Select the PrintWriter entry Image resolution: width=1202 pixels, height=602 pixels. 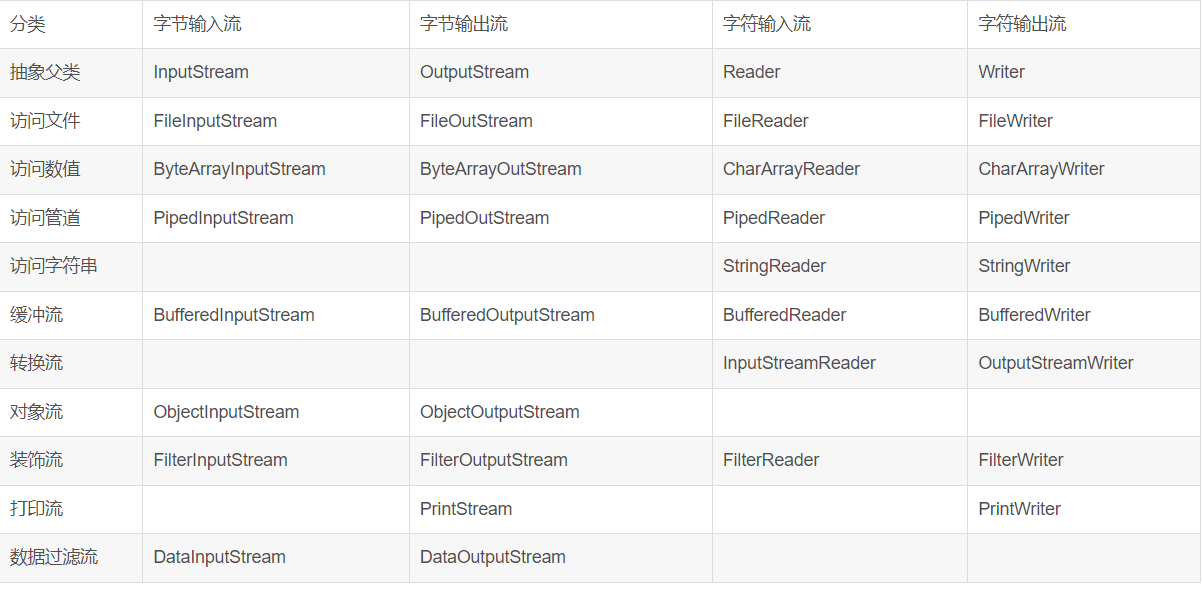pos(1084,509)
